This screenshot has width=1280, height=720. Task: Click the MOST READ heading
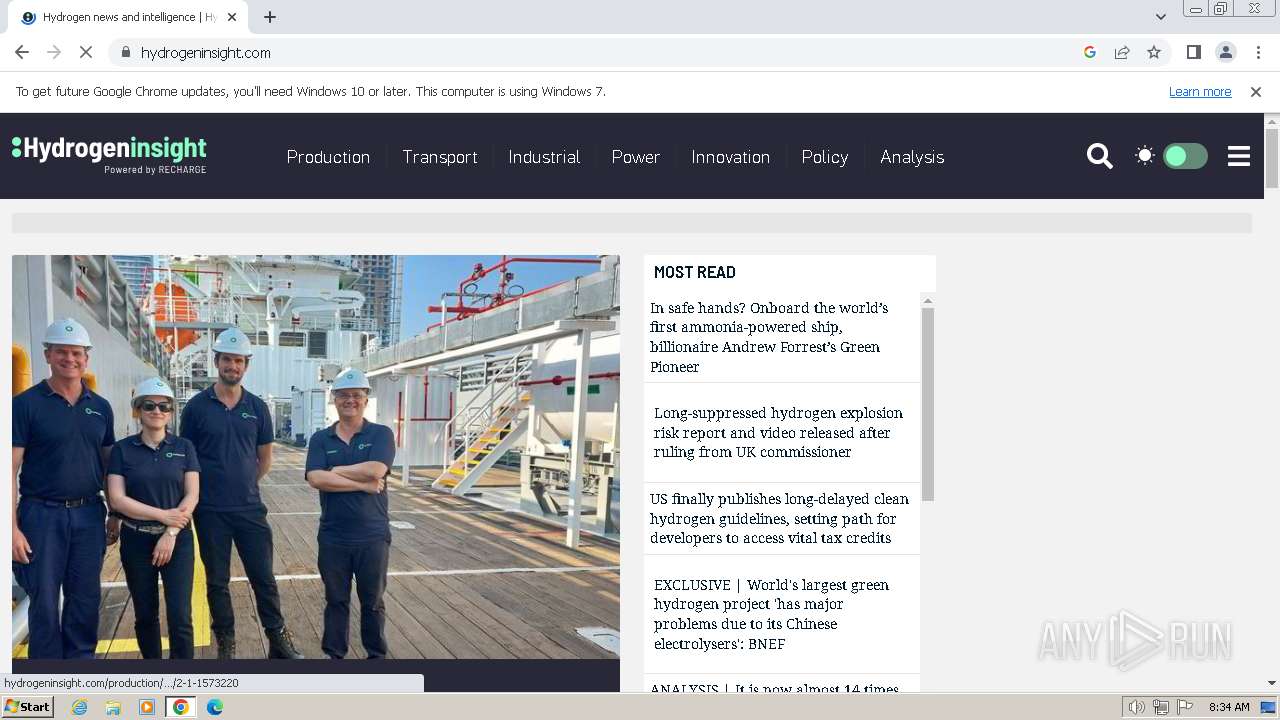694,272
